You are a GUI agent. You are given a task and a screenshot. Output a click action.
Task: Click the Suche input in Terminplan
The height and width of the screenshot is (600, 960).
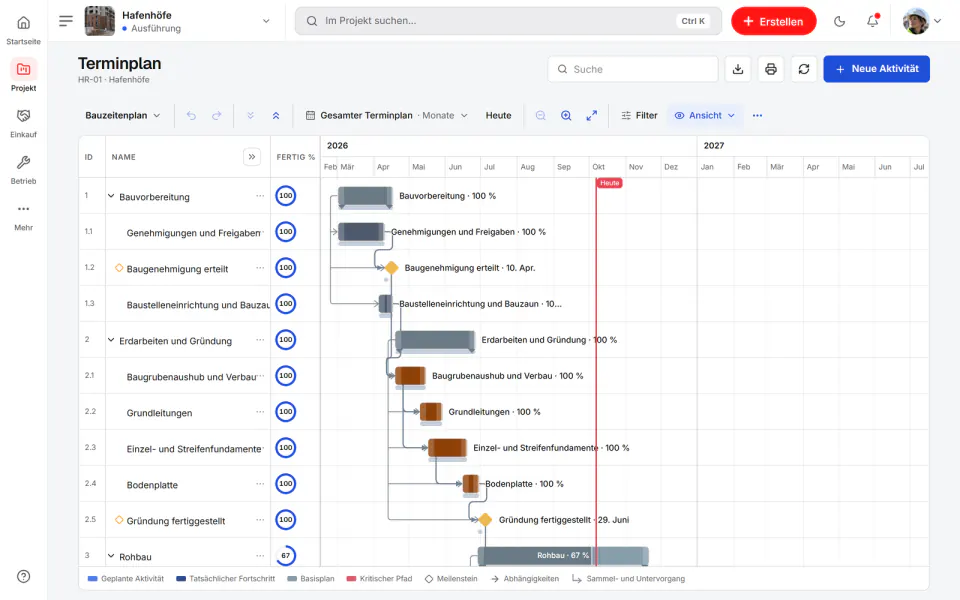pyautogui.click(x=632, y=69)
